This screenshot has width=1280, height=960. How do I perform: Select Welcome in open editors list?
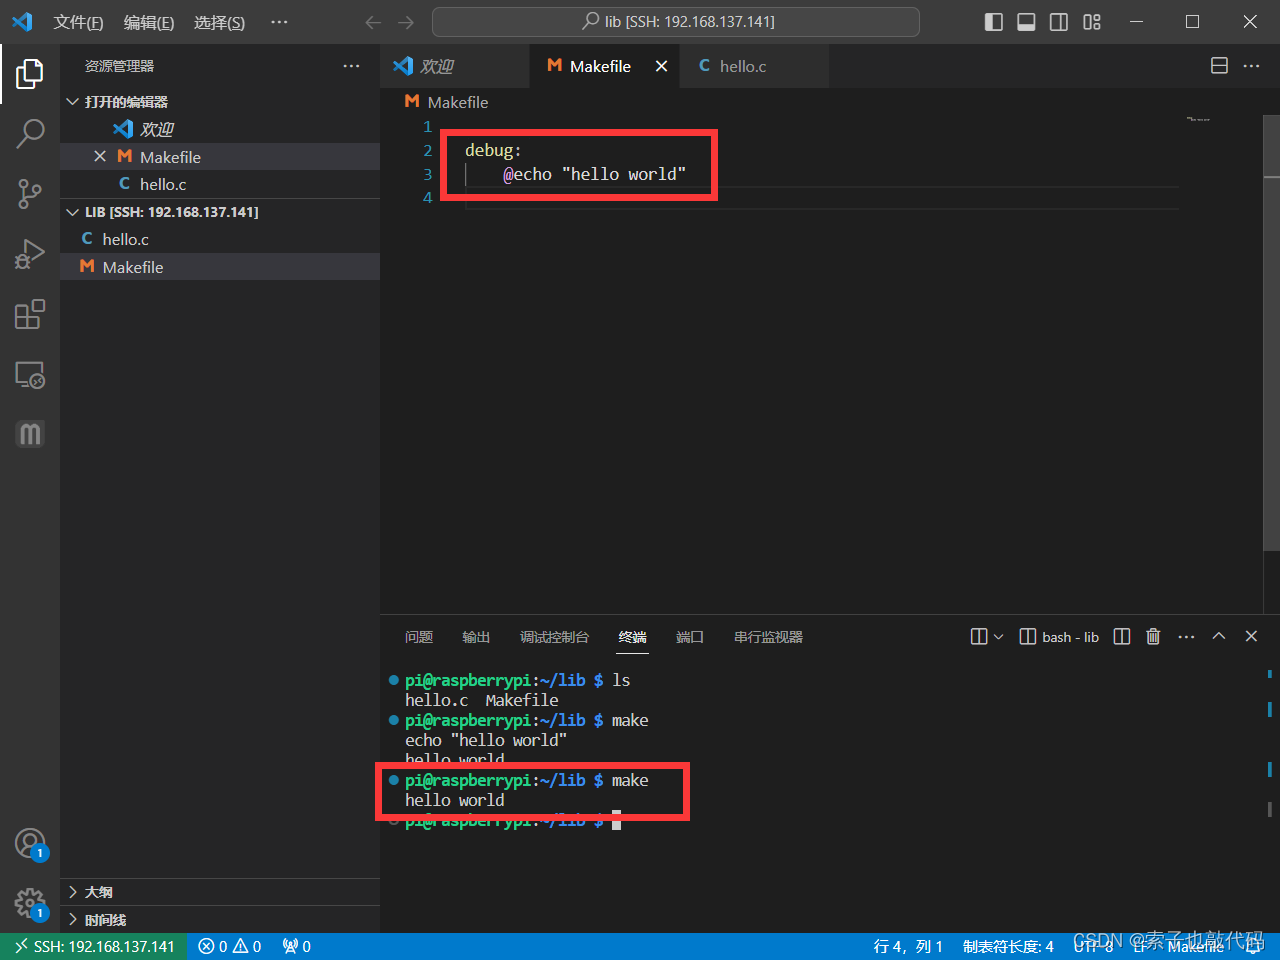[220, 129]
